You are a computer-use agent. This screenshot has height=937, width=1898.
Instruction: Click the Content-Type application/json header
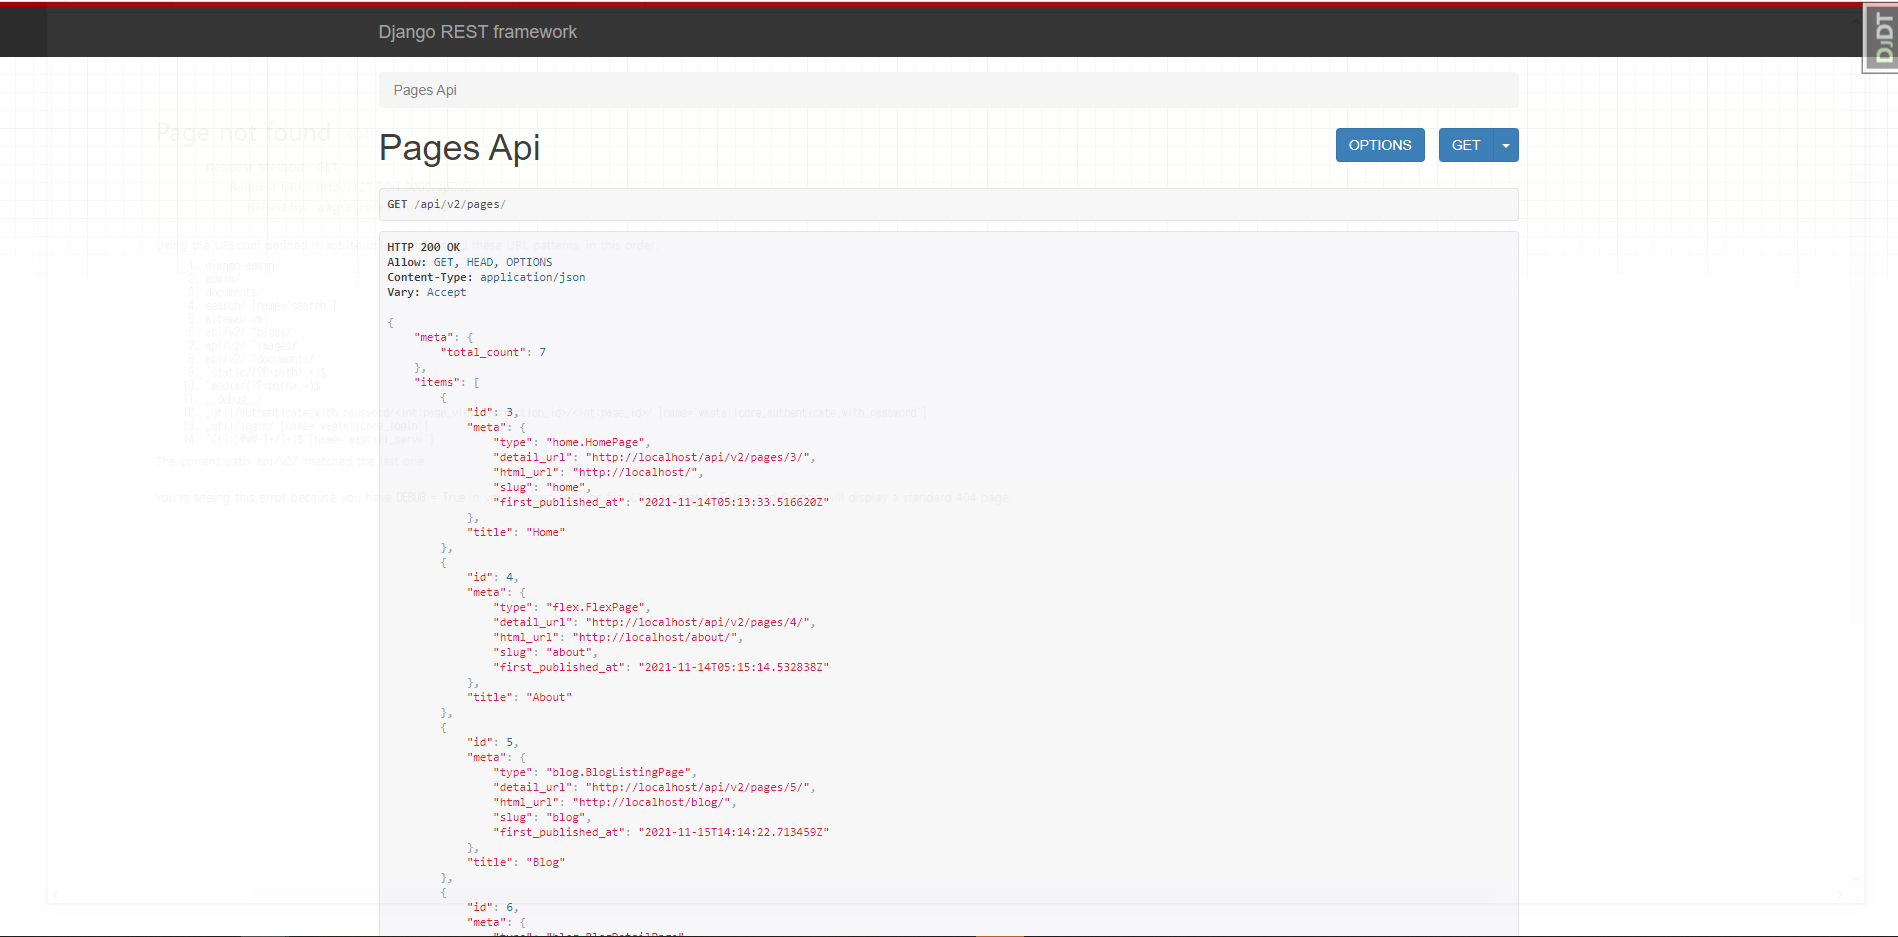(x=486, y=277)
